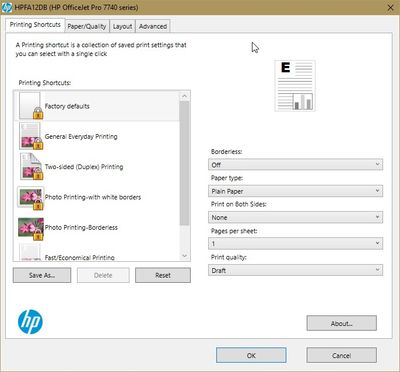Select the "Two-sided (Duplex) Printing" label

84,167
